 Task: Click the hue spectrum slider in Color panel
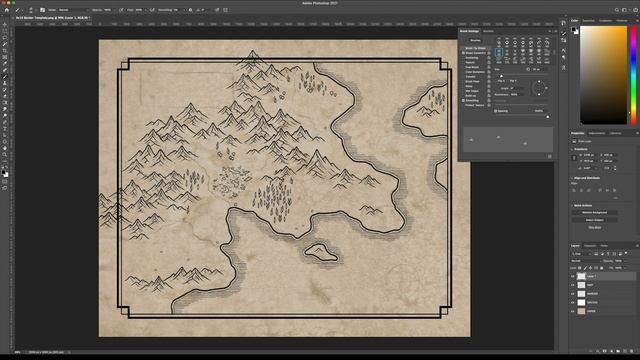click(x=634, y=76)
